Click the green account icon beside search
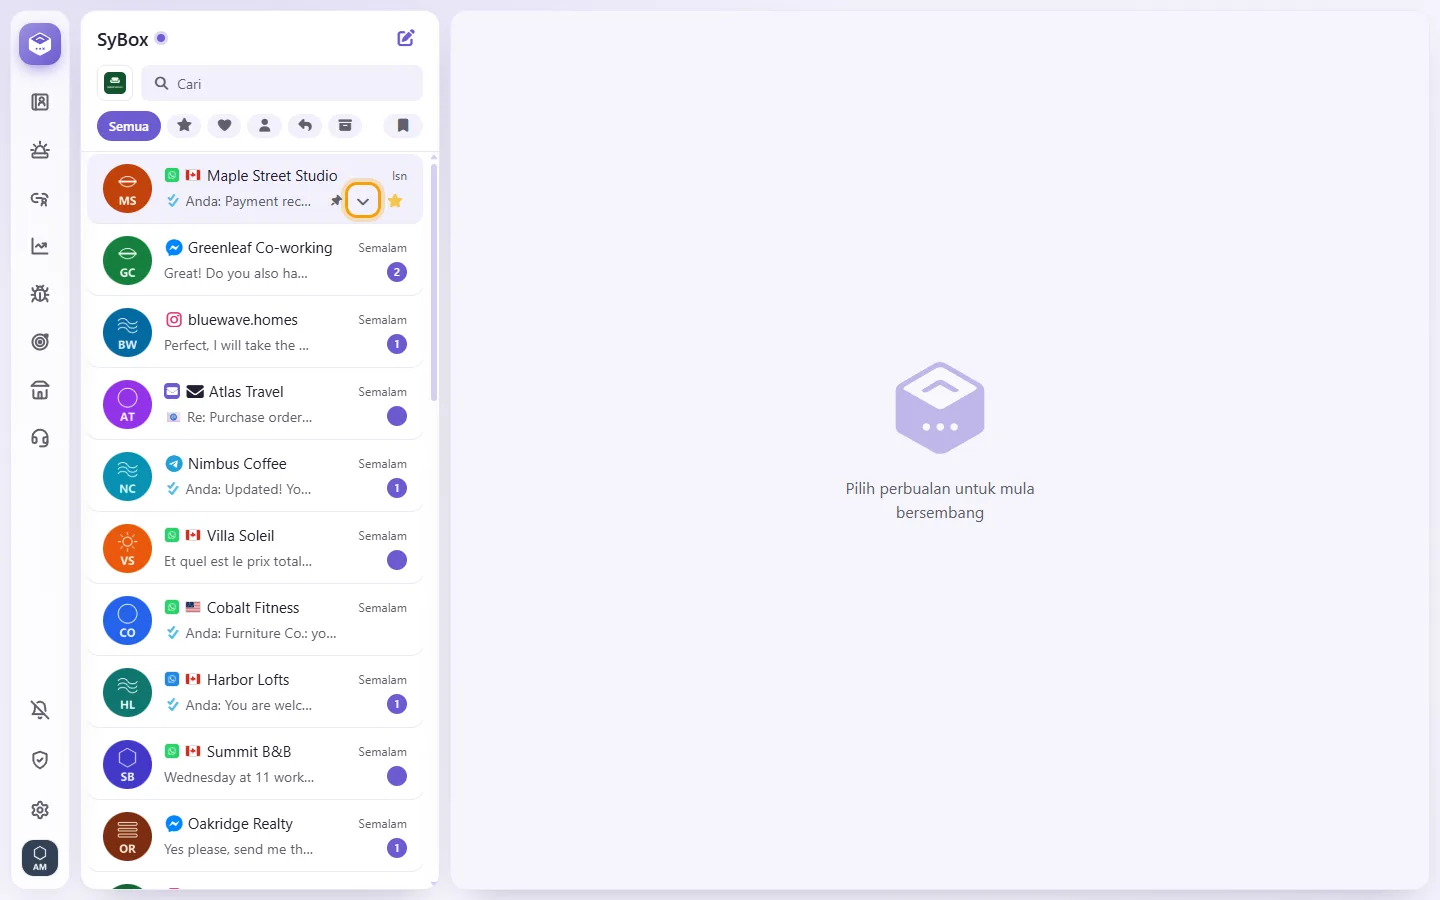The width and height of the screenshot is (1440, 900). [115, 83]
